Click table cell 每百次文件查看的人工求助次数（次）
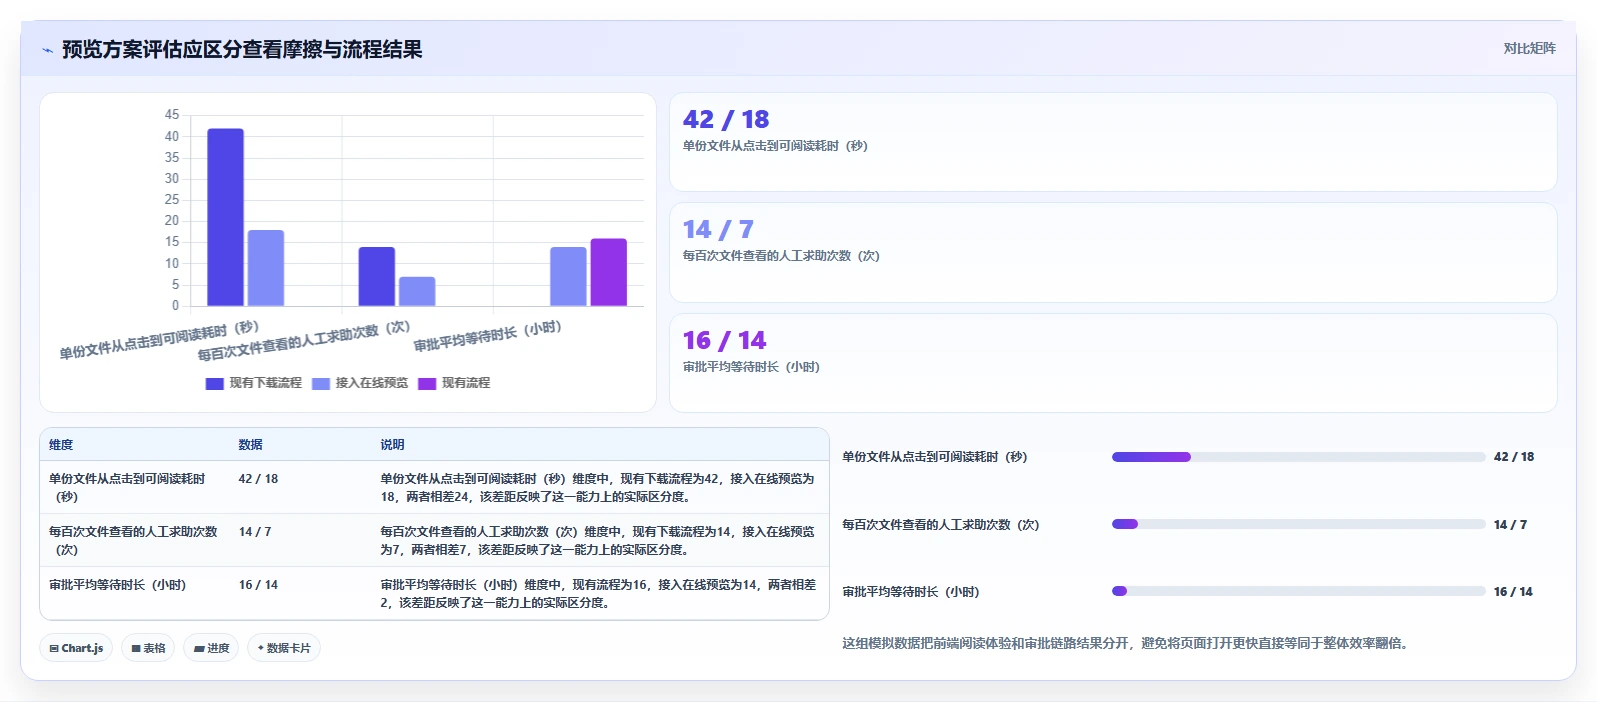 133,540
